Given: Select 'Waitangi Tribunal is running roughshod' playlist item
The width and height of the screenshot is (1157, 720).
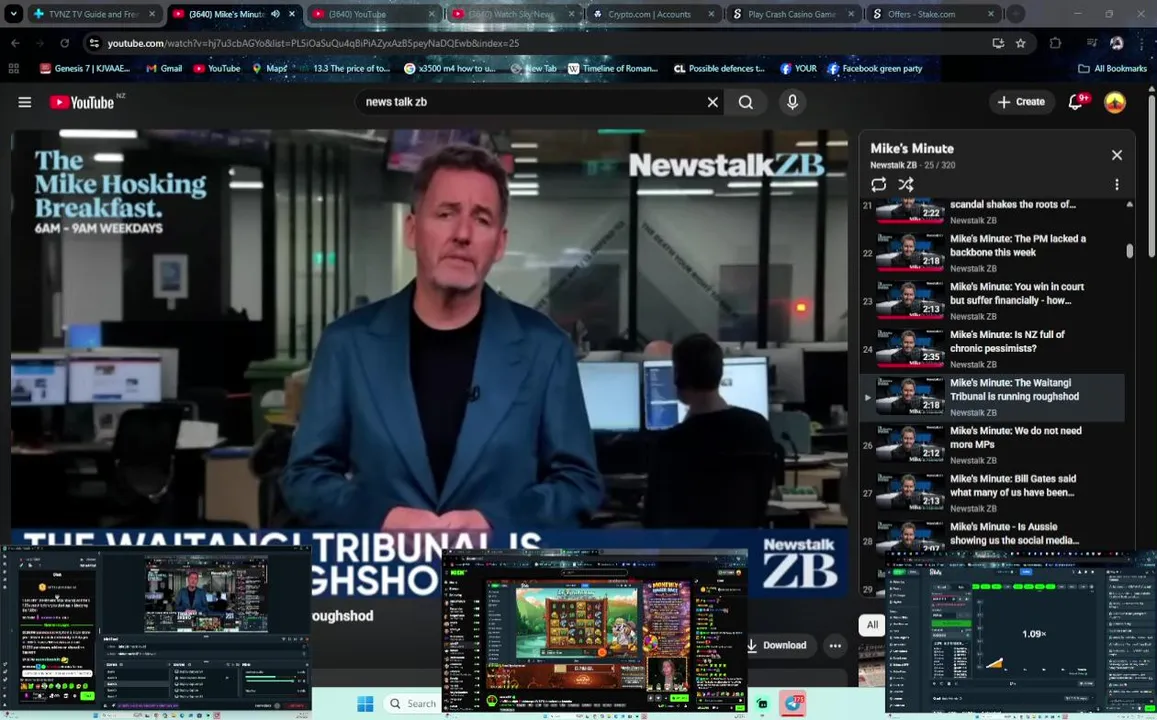Looking at the screenshot, I should coord(992,397).
